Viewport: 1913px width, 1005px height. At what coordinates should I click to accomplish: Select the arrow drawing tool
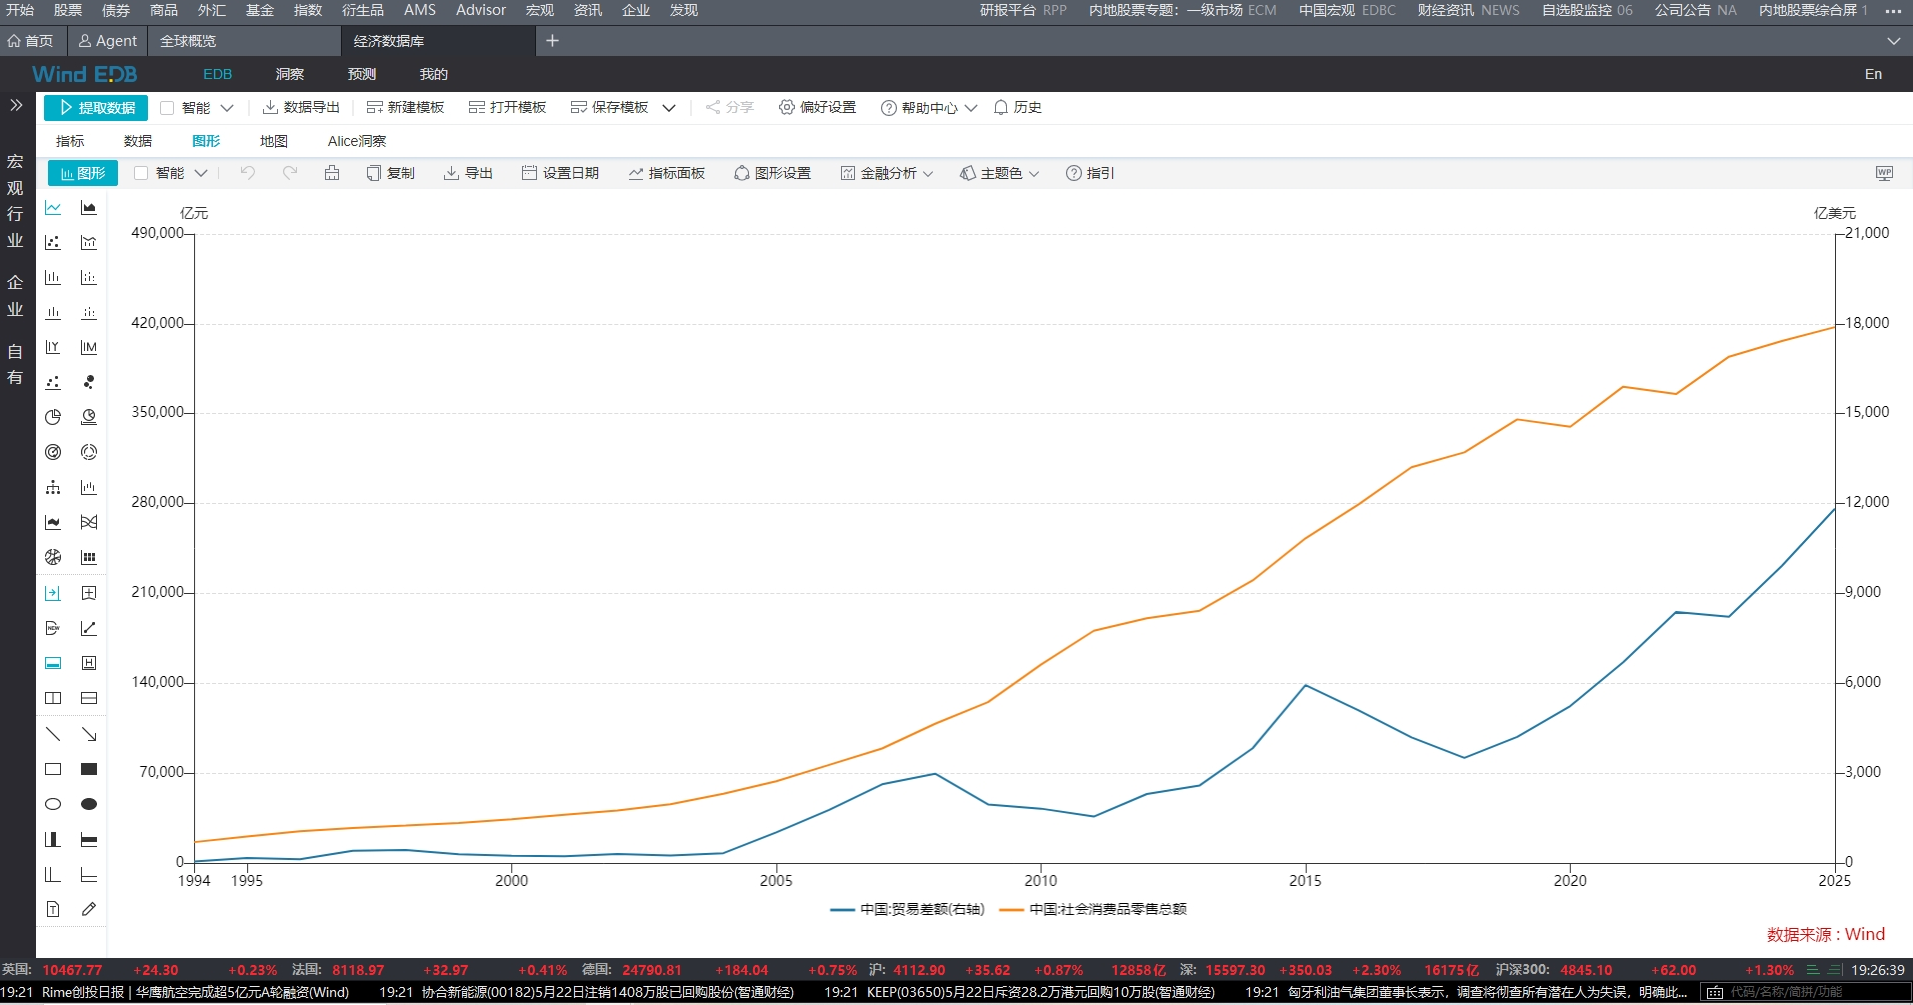point(89,734)
